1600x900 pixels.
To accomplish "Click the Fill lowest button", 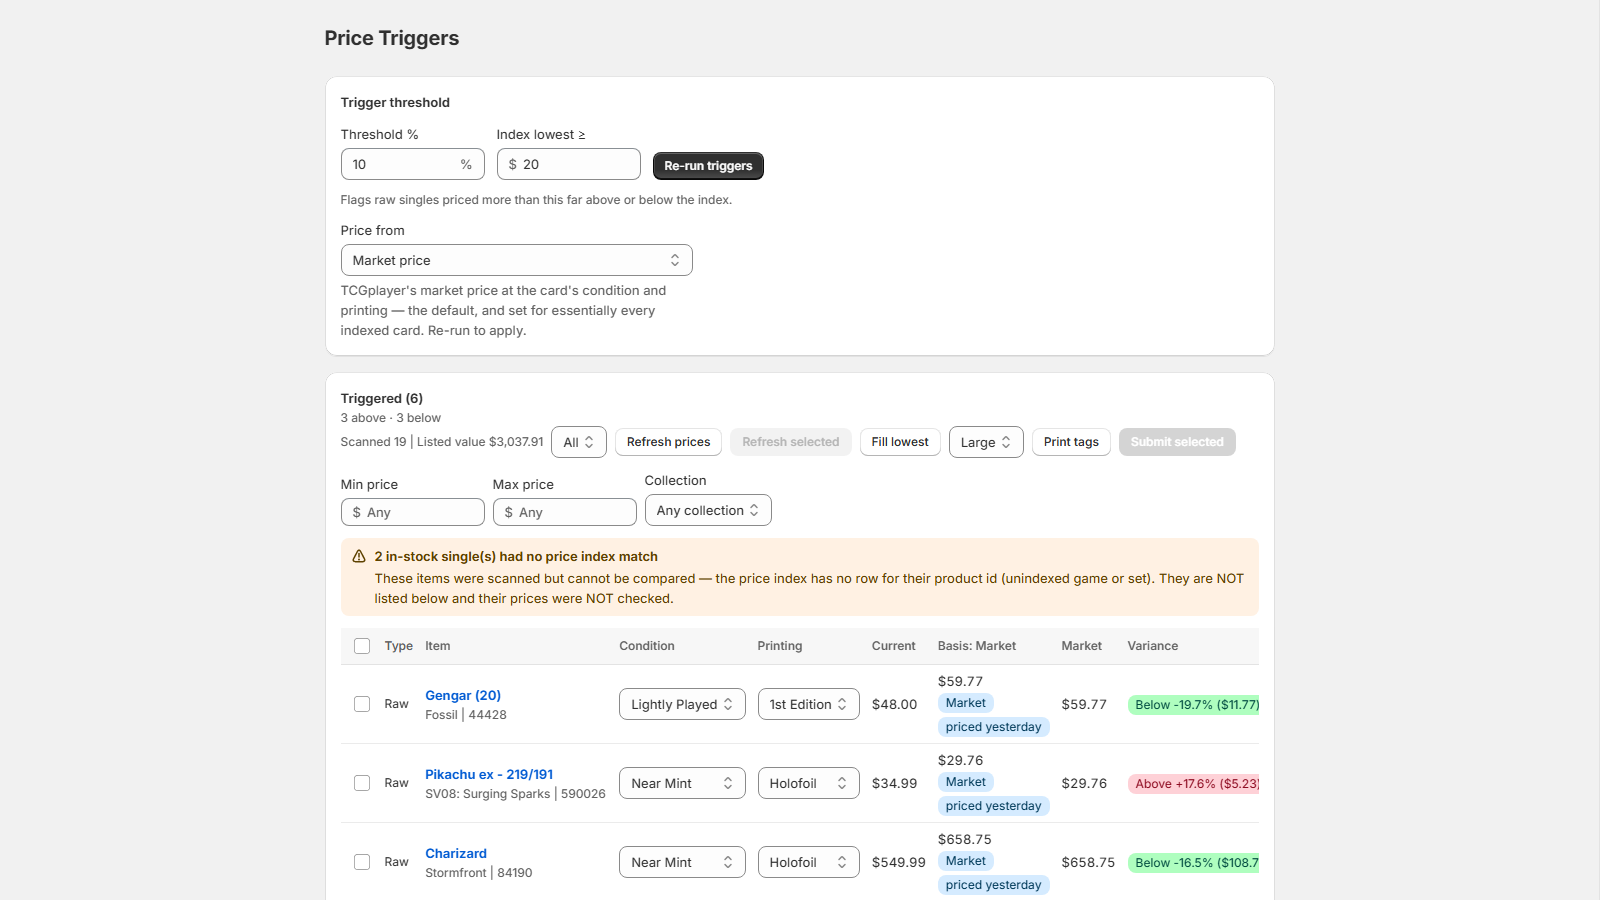I will coord(900,442).
